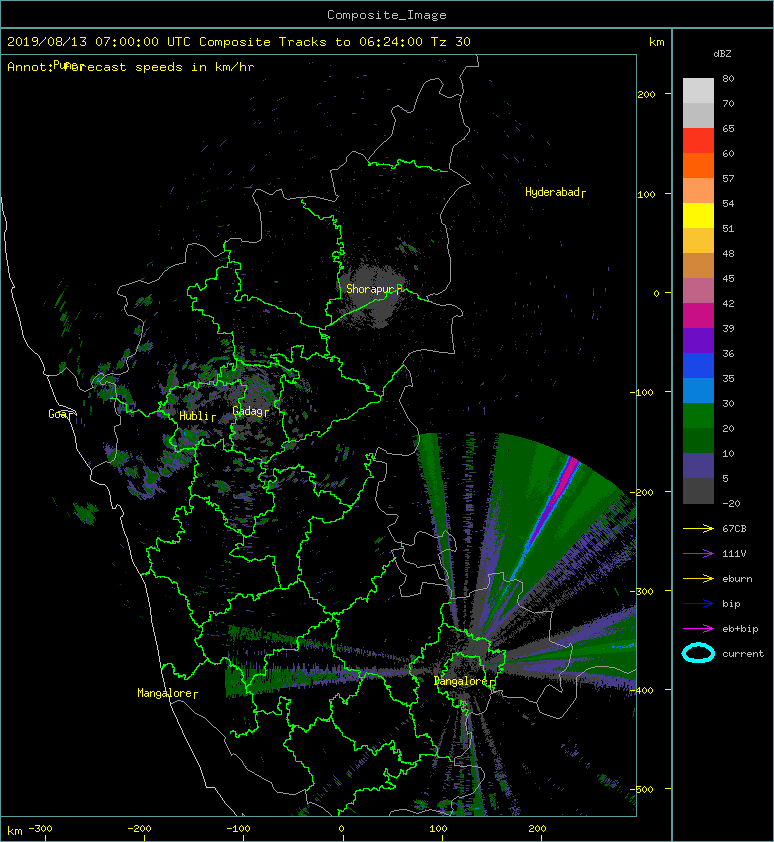This screenshot has height=842, width=774.
Task: Click the -400 tick on right axis
Action: pyautogui.click(x=641, y=690)
